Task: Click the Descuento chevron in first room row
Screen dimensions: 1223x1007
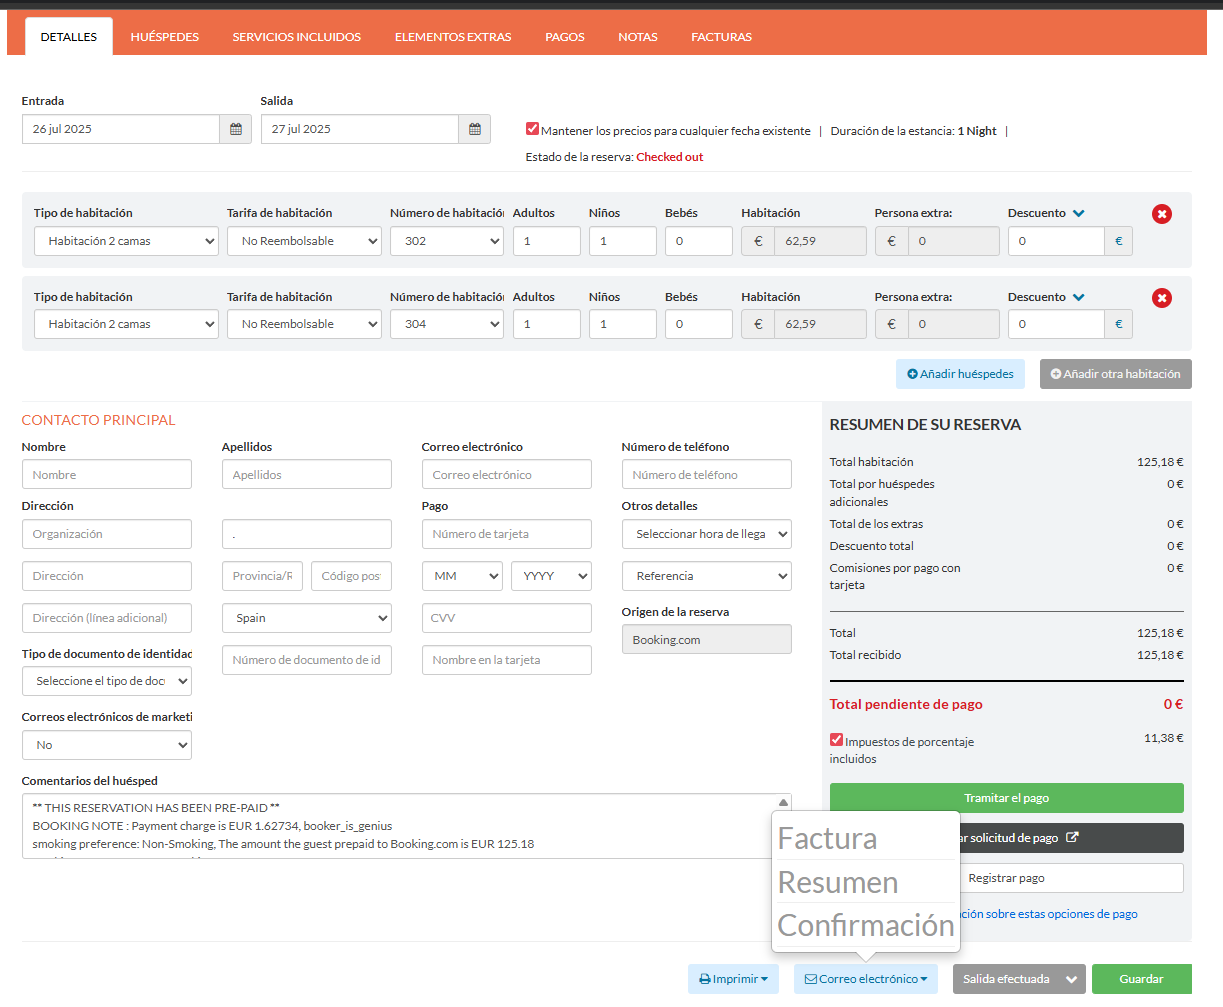Action: click(1079, 213)
